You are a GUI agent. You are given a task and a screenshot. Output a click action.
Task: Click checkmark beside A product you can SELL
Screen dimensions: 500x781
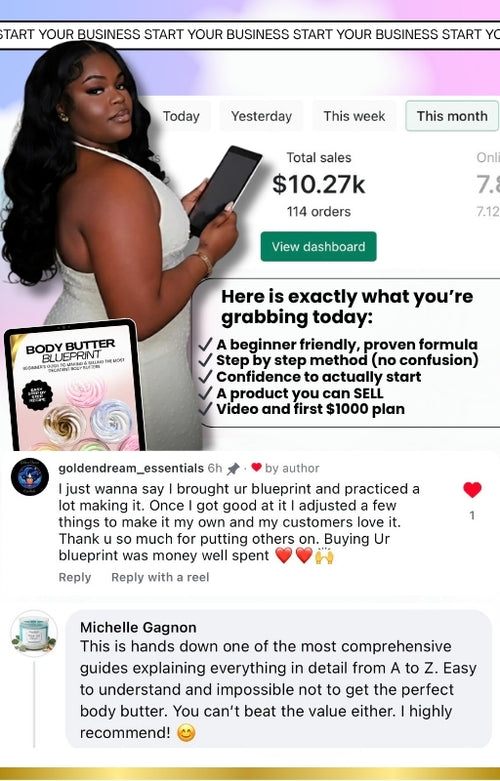205,393
